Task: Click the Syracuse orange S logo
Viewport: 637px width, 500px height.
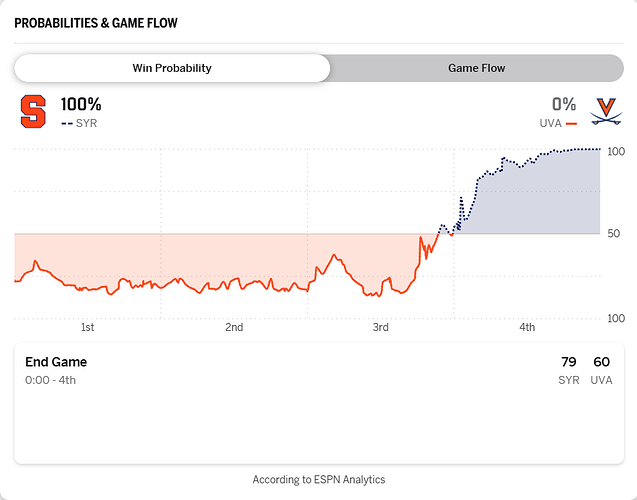Action: click(x=33, y=112)
